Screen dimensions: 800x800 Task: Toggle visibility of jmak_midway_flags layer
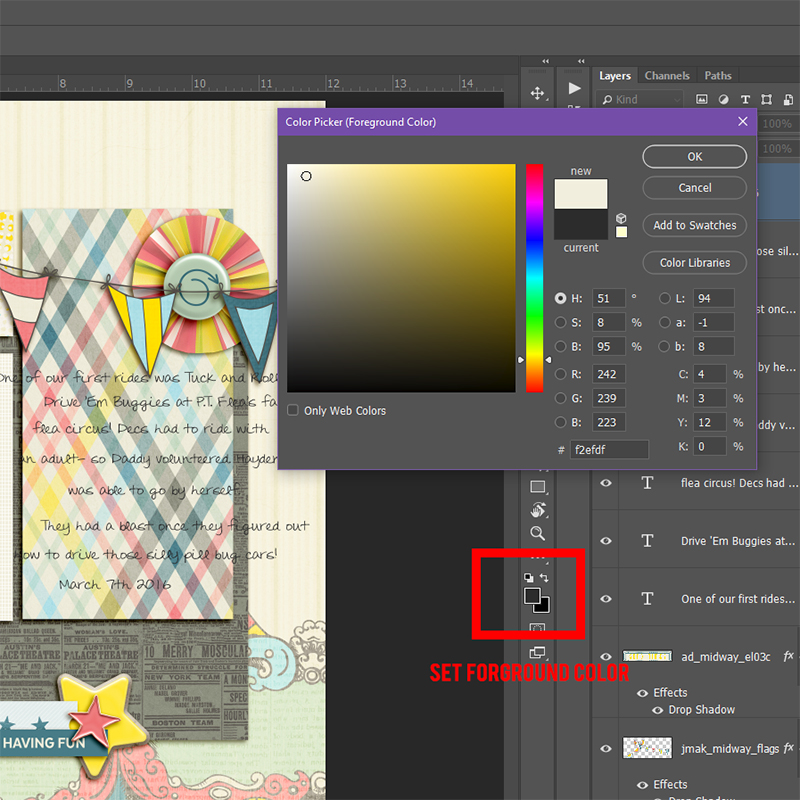pos(606,748)
